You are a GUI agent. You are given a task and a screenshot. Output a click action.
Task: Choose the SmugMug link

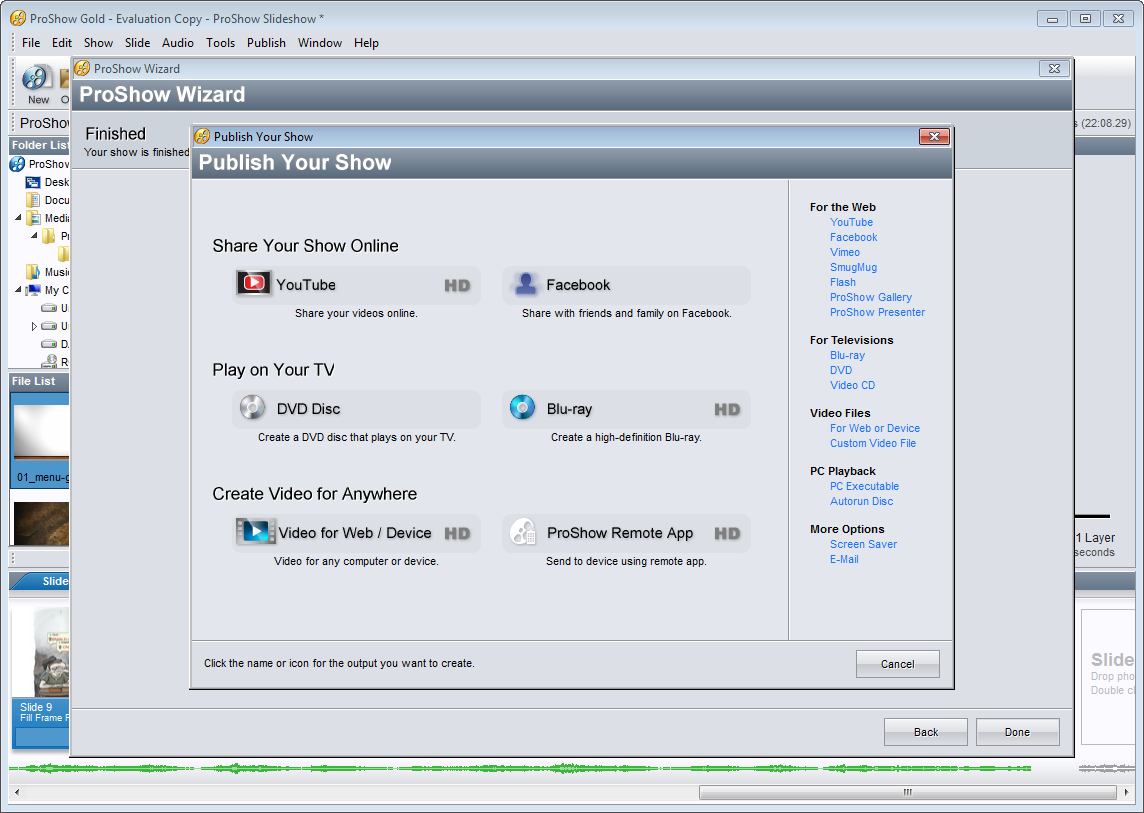854,267
